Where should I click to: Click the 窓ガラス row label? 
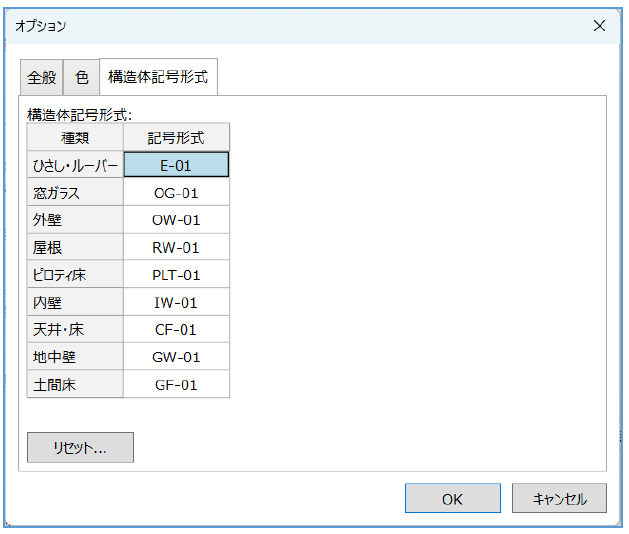pos(75,193)
